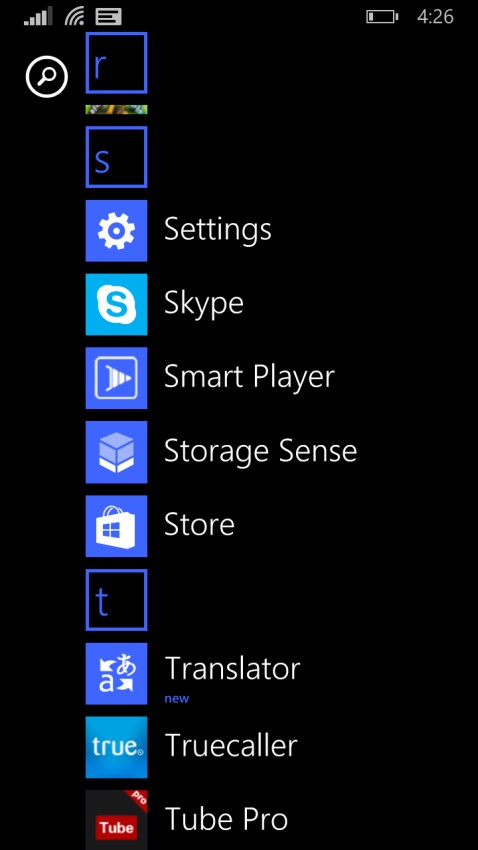This screenshot has height=850, width=478.
Task: Open letter t jump list
Action: 117,600
